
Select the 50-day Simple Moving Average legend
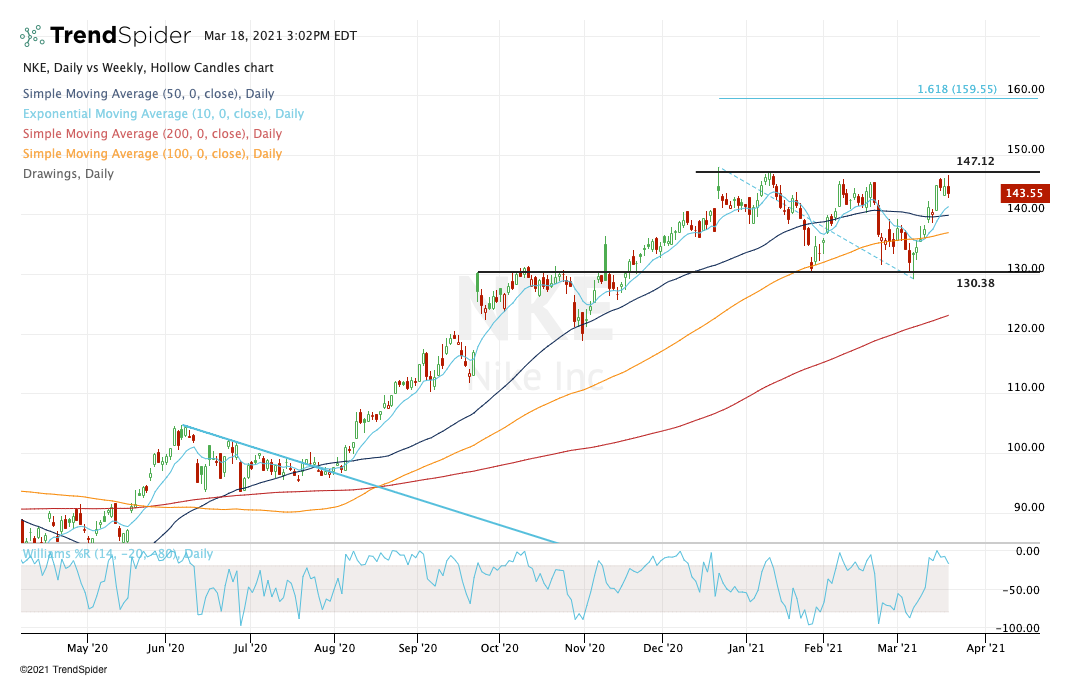[147, 94]
